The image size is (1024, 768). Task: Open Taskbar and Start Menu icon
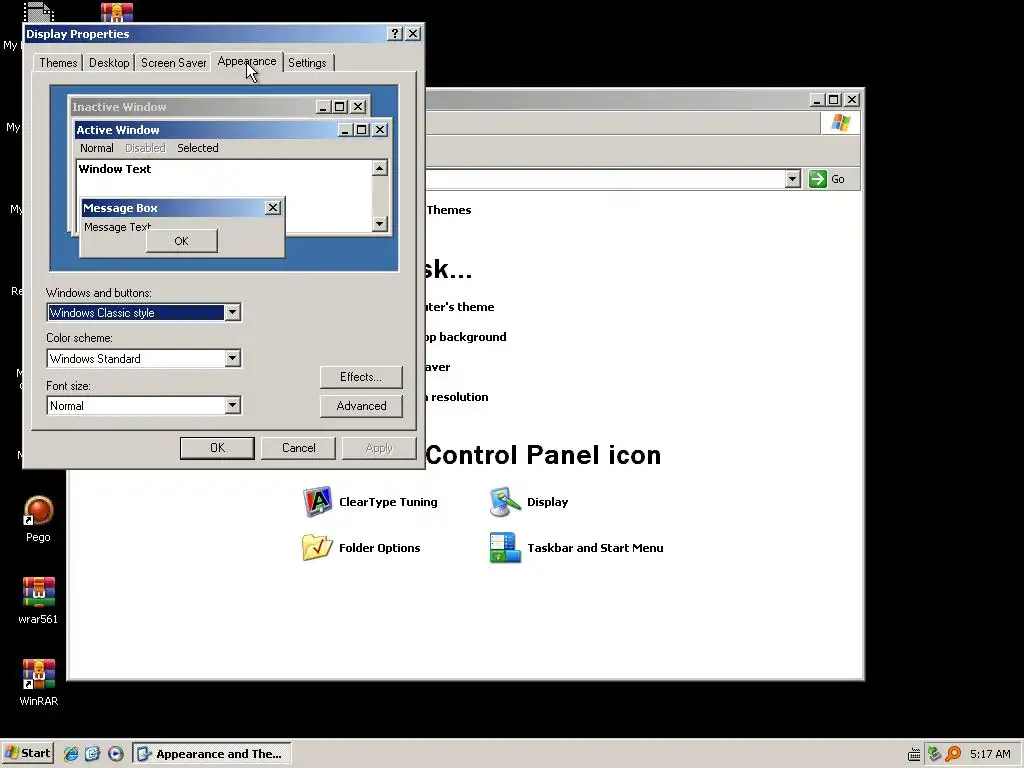click(577, 547)
